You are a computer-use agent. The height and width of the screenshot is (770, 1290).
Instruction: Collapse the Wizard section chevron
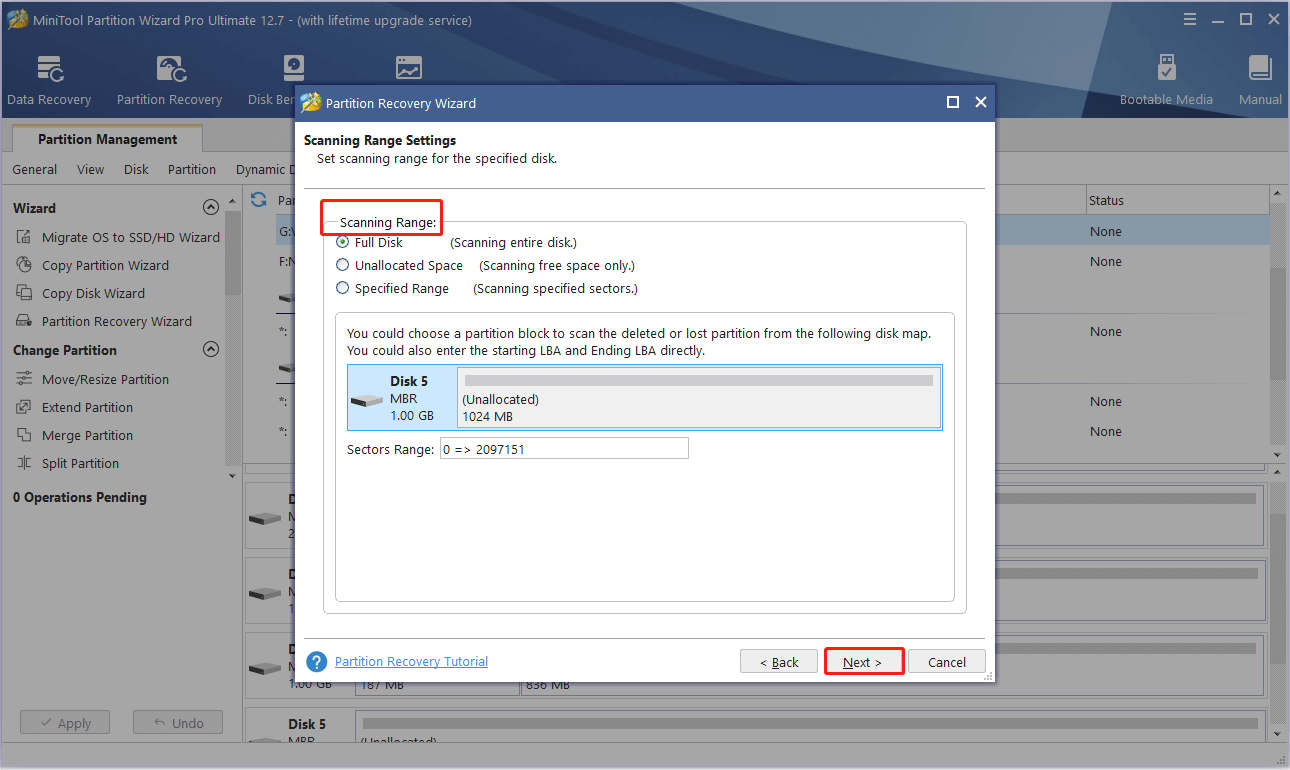point(210,208)
